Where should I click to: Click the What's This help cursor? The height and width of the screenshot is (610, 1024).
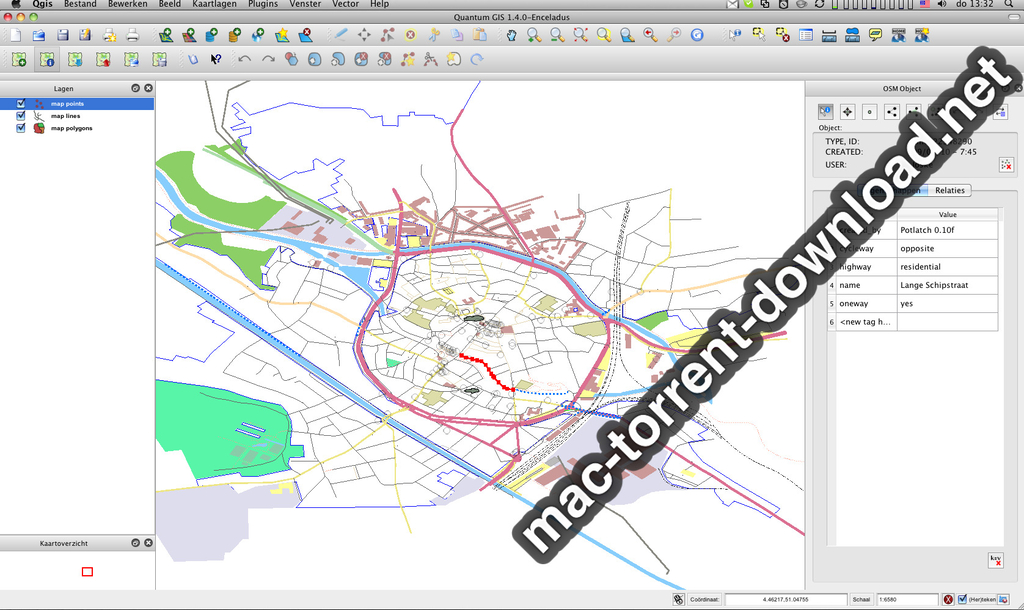[216, 60]
